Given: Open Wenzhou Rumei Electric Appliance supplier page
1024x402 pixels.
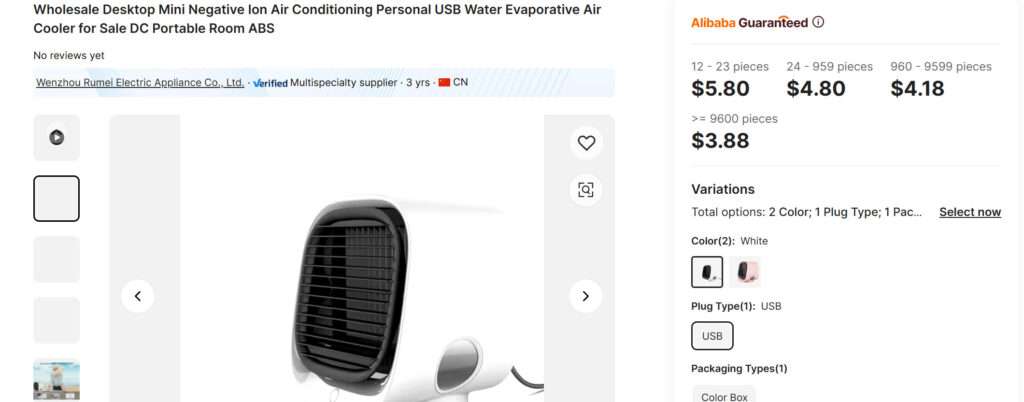Looking at the screenshot, I should [140, 82].
